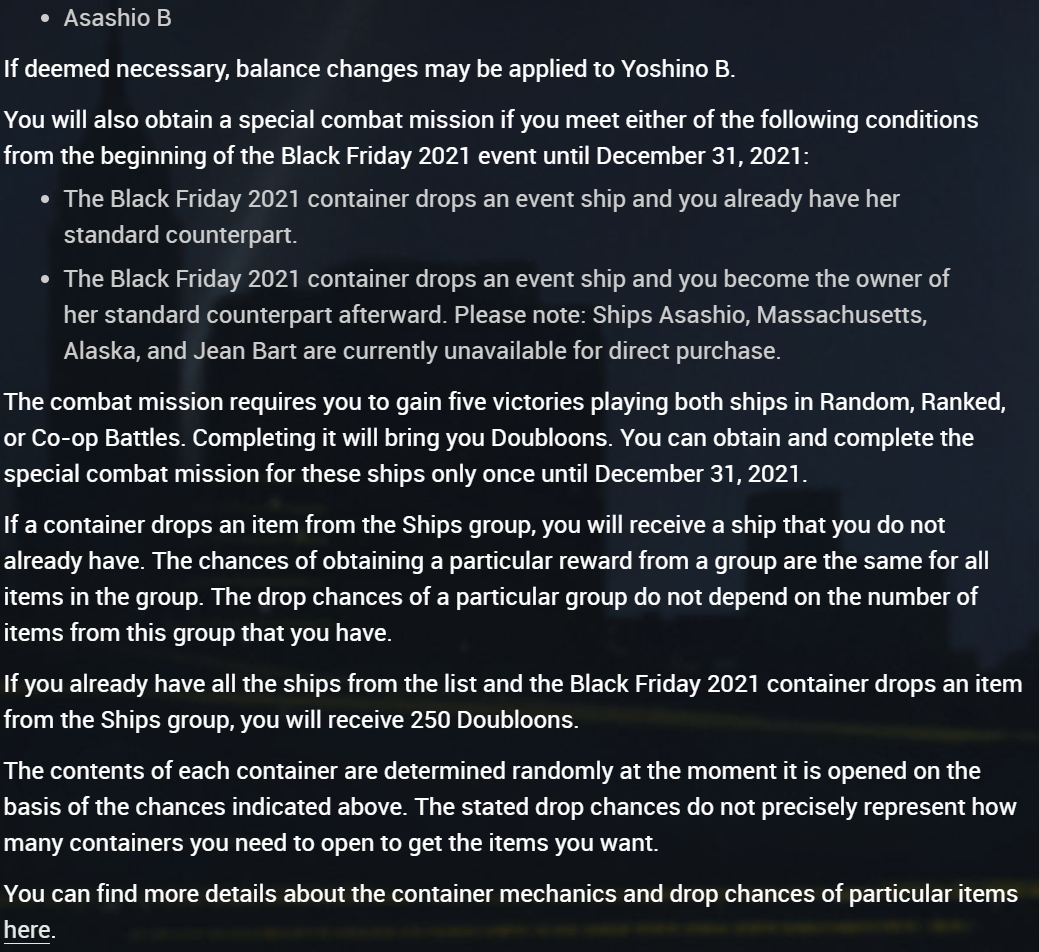
Task: Click the Yoshino B balance changes sentence
Action: pos(369,69)
